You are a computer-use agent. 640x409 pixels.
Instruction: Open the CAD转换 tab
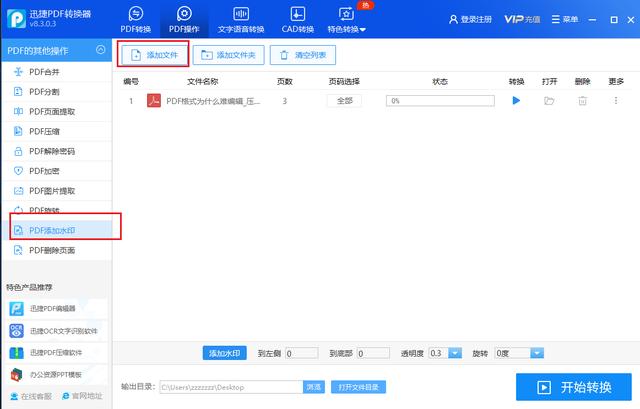[298, 19]
